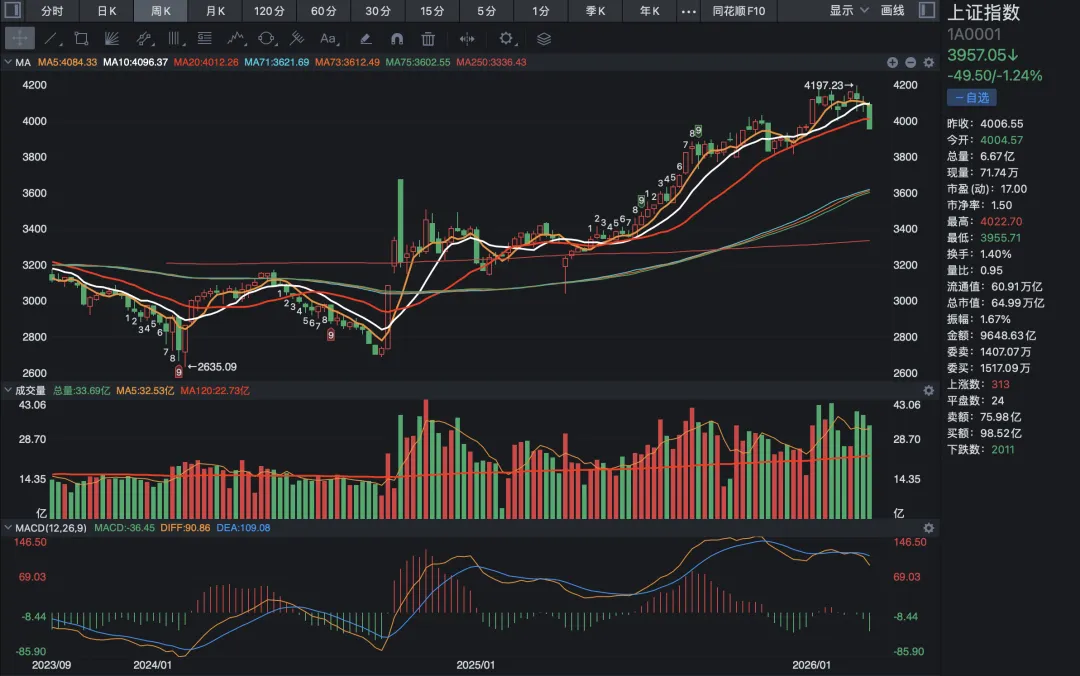Image resolution: width=1080 pixels, height=676 pixels.
Task: Click MA20:4012.26 indicator label
Action: coord(206,62)
